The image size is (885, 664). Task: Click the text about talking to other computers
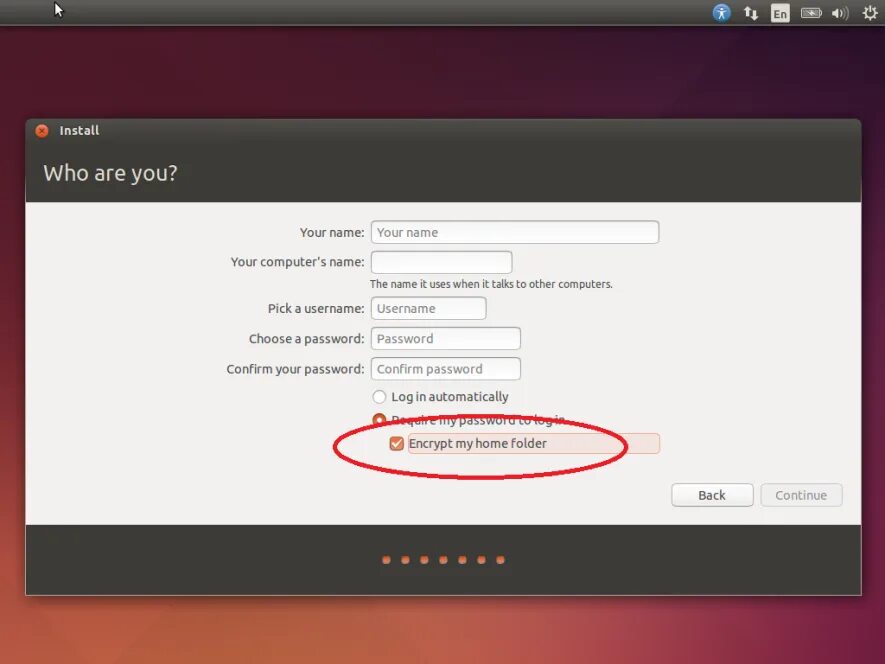click(491, 284)
